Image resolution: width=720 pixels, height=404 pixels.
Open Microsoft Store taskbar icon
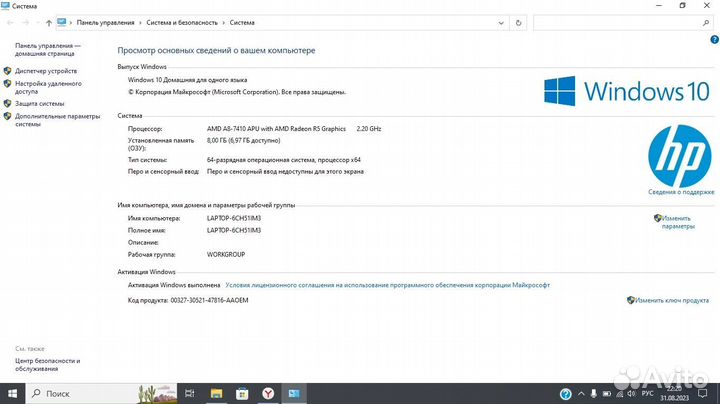coord(242,393)
